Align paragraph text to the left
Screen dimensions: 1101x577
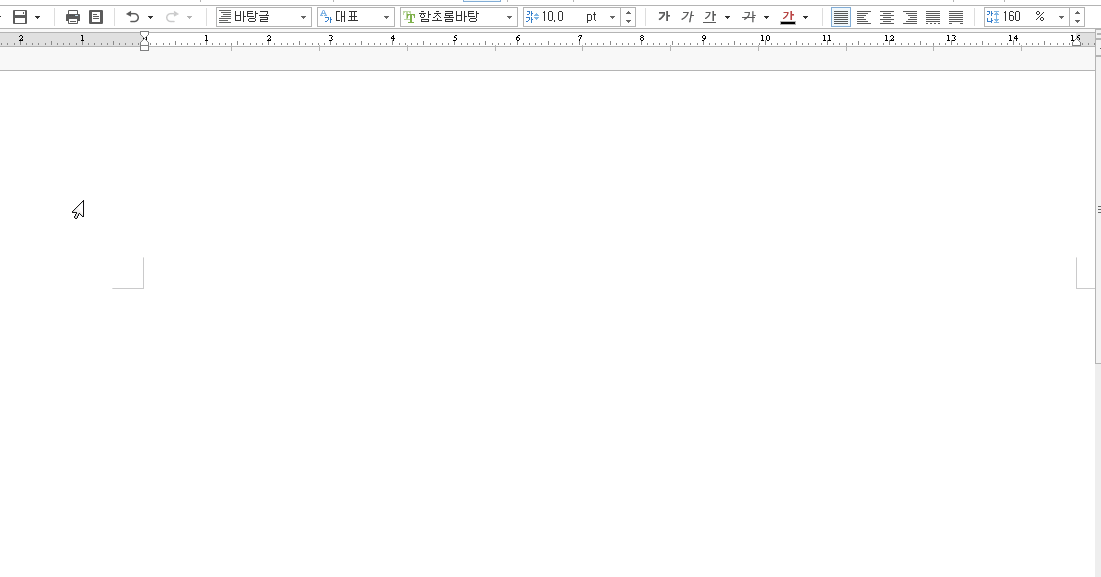click(x=864, y=17)
